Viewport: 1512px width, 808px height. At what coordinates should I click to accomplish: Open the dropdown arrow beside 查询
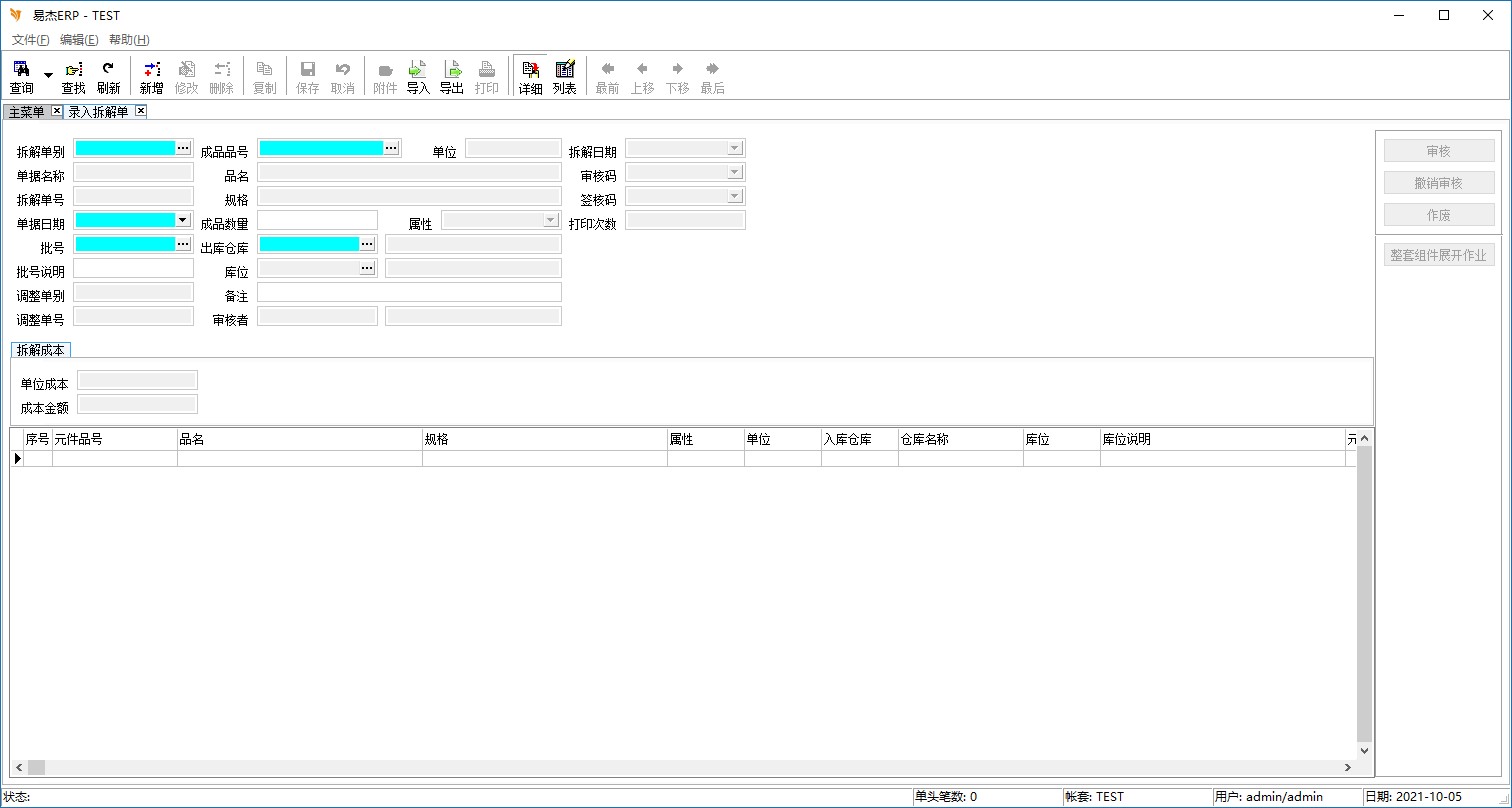[48, 76]
